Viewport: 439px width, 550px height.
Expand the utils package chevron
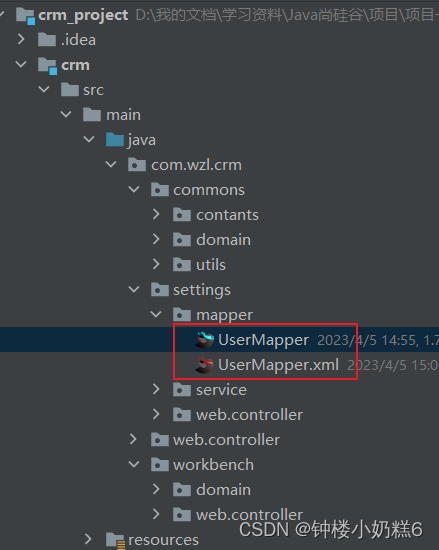156,264
